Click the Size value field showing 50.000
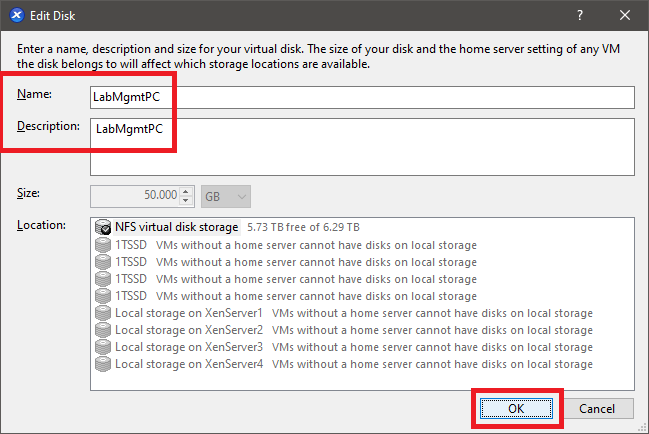This screenshot has width=649, height=434. click(x=135, y=195)
